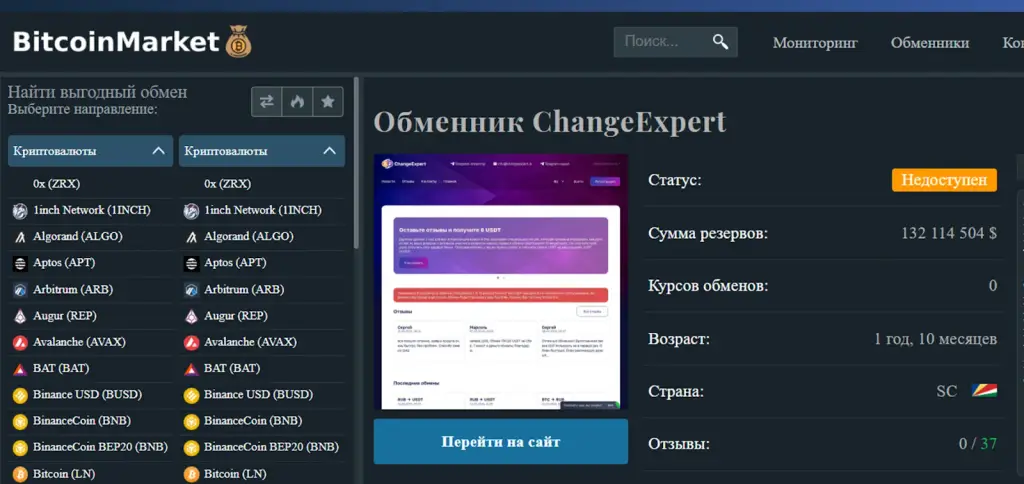1024x484 pixels.
Task: Collapse the right Криптовалюты dropdown
Action: (x=262, y=151)
